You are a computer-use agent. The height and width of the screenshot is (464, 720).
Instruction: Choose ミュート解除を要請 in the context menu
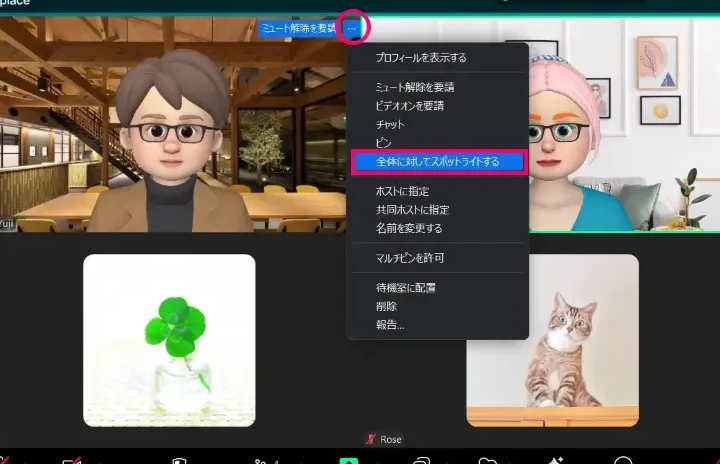(x=414, y=87)
